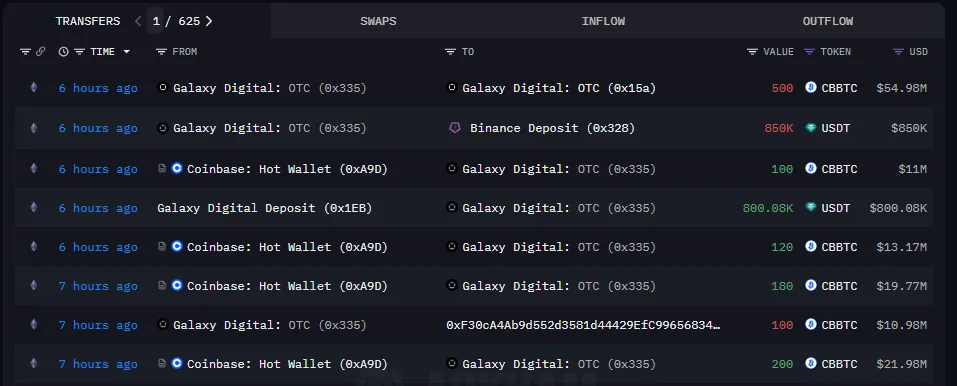The width and height of the screenshot is (957, 386).
Task: Click the Ethereum icon on first row
Action: pyautogui.click(x=34, y=88)
